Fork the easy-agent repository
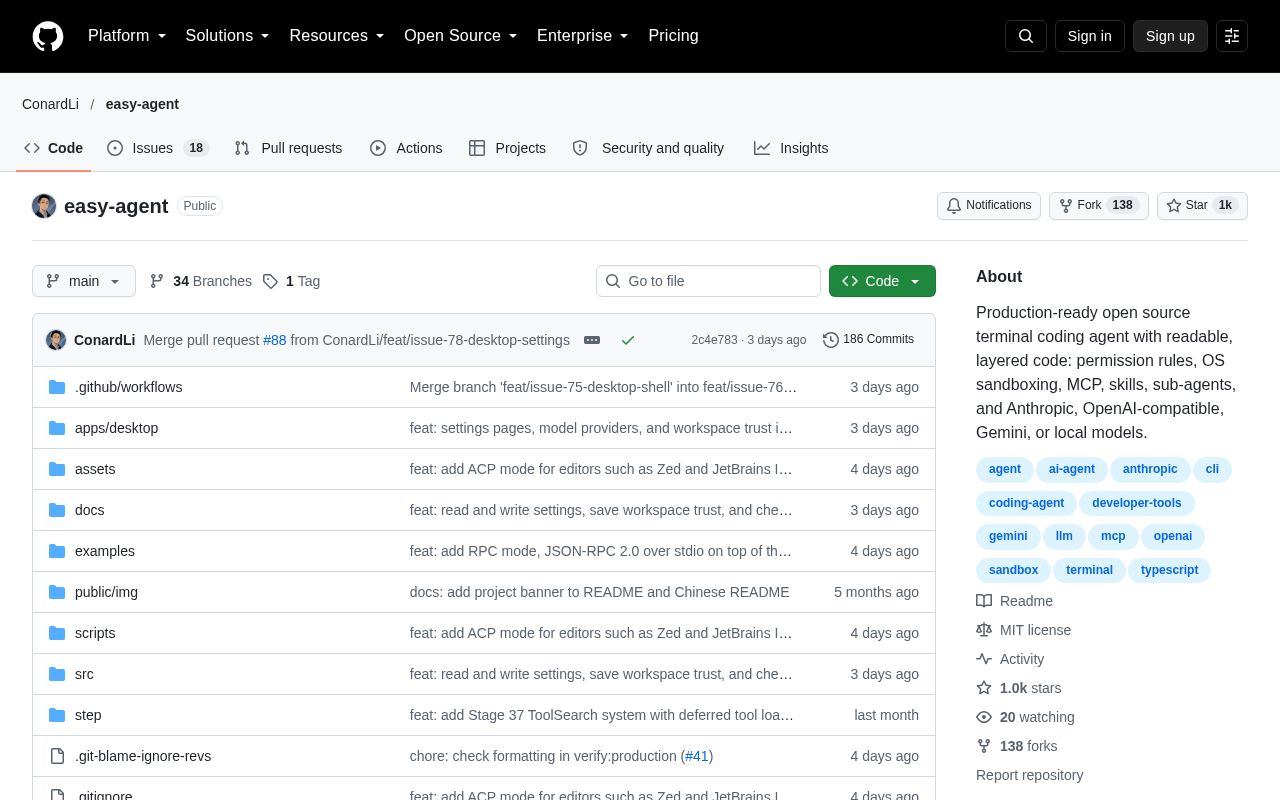1280x800 pixels. coord(1098,206)
